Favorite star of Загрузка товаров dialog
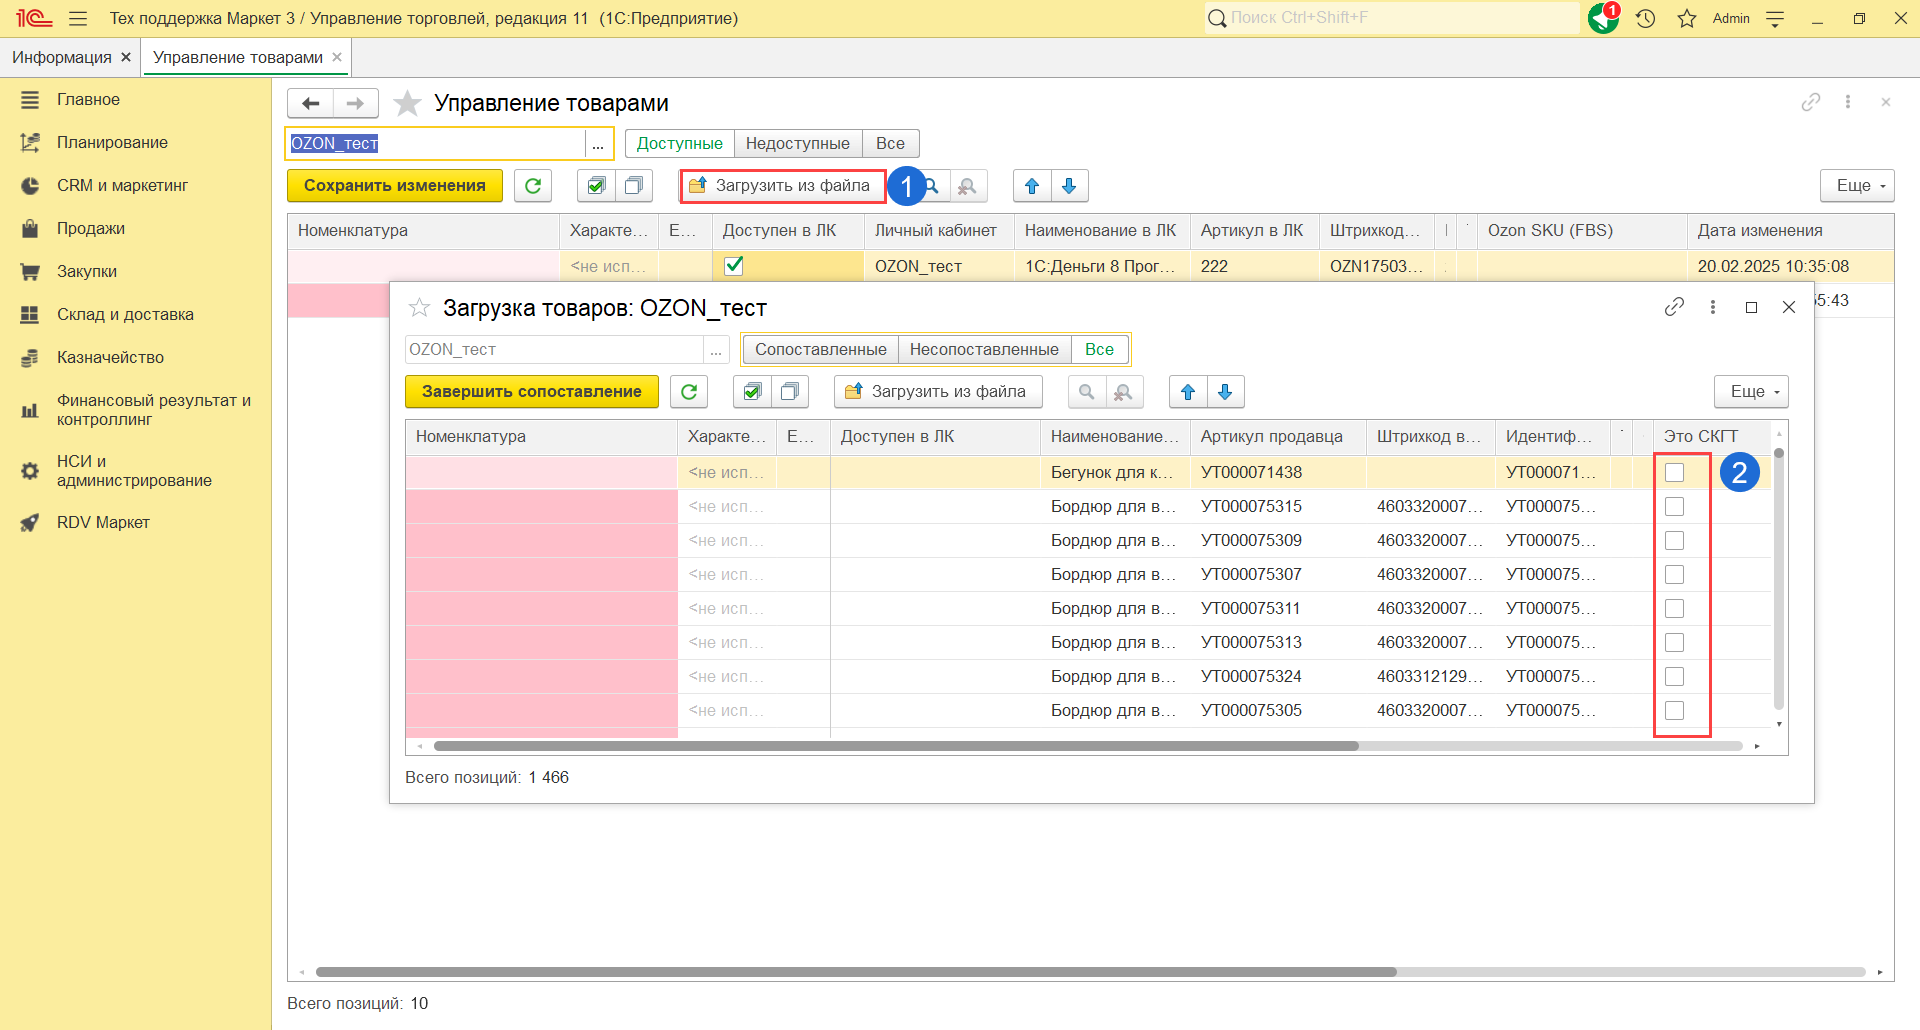This screenshot has height=1030, width=1920. tap(419, 308)
